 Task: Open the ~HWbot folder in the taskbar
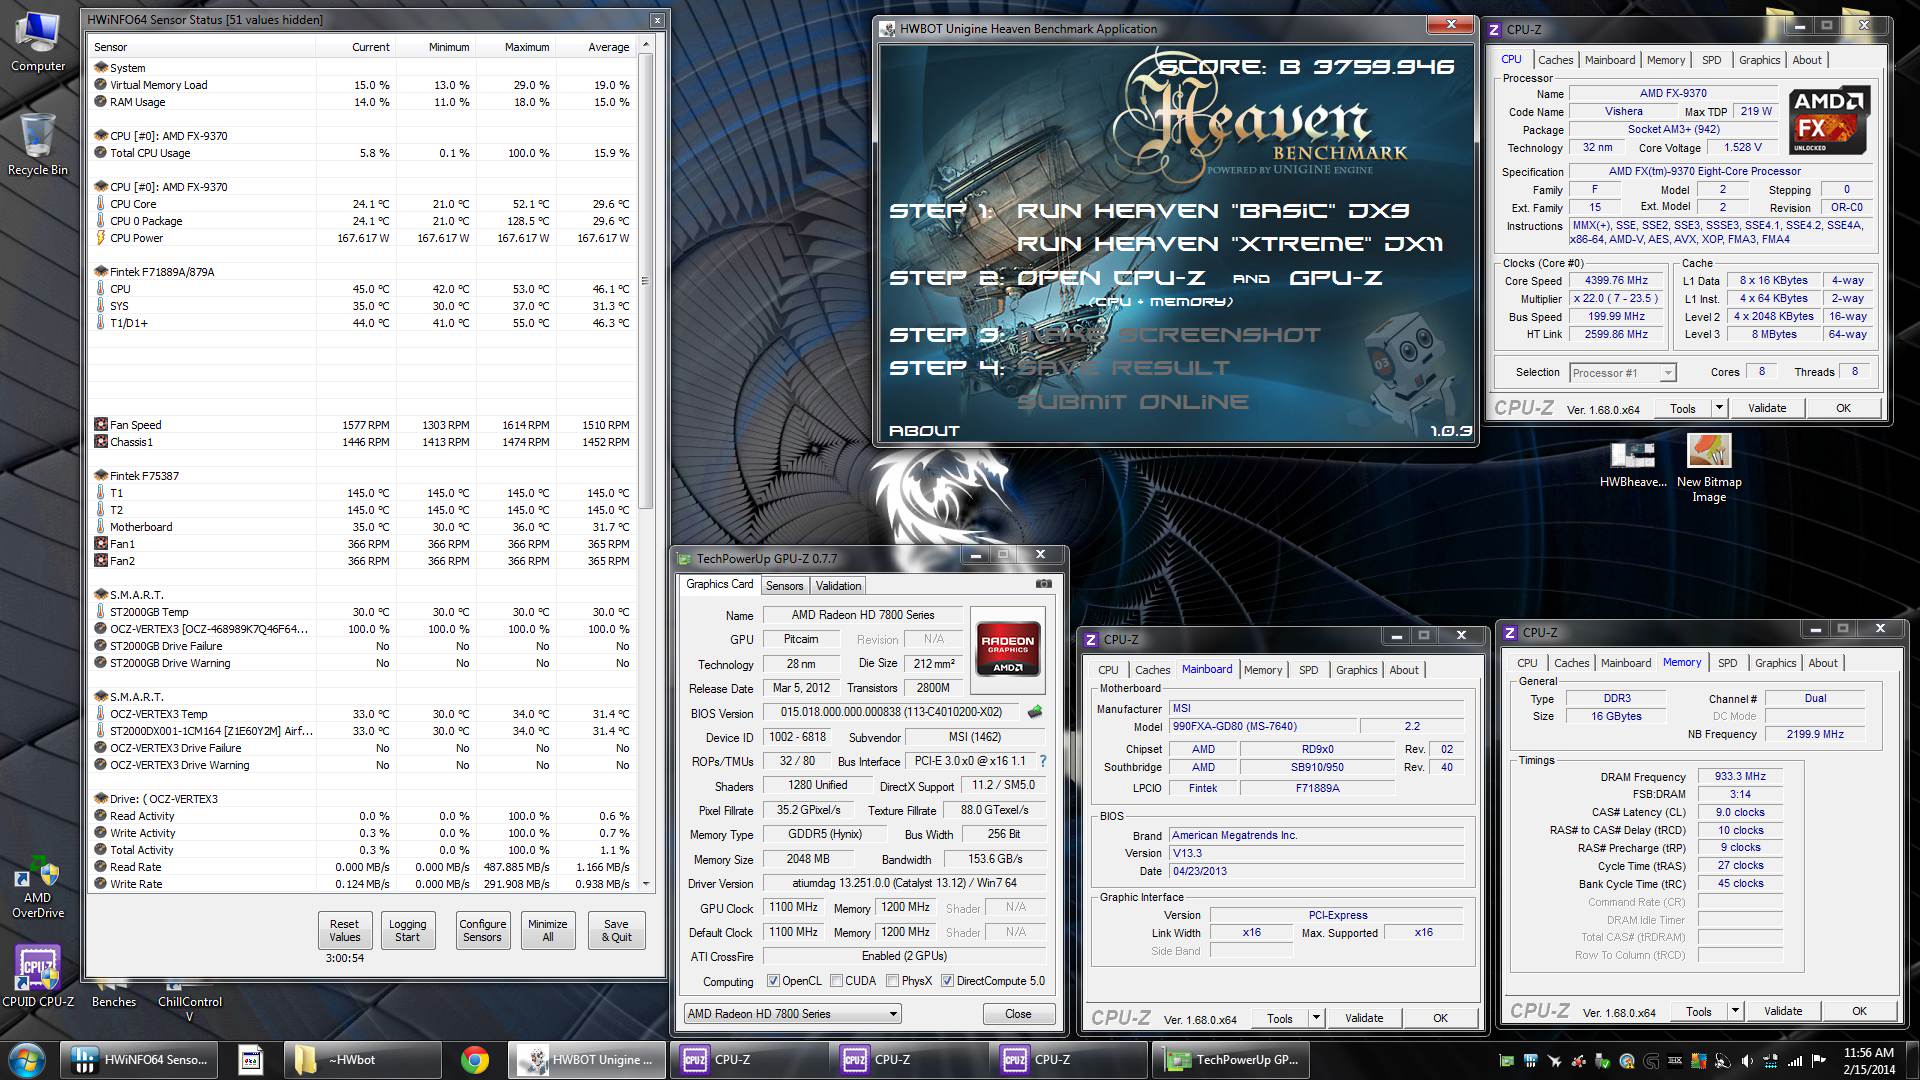click(363, 1060)
